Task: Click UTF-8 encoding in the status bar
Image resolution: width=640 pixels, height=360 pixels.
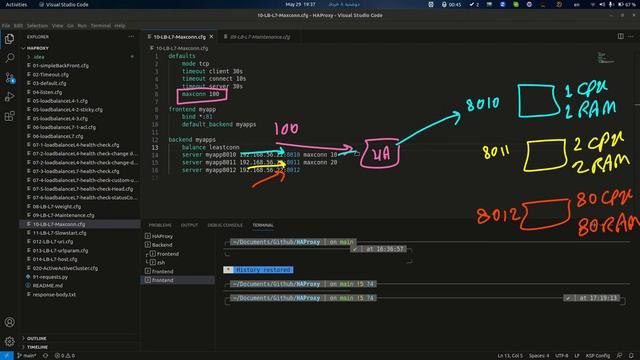Action: click(x=562, y=356)
